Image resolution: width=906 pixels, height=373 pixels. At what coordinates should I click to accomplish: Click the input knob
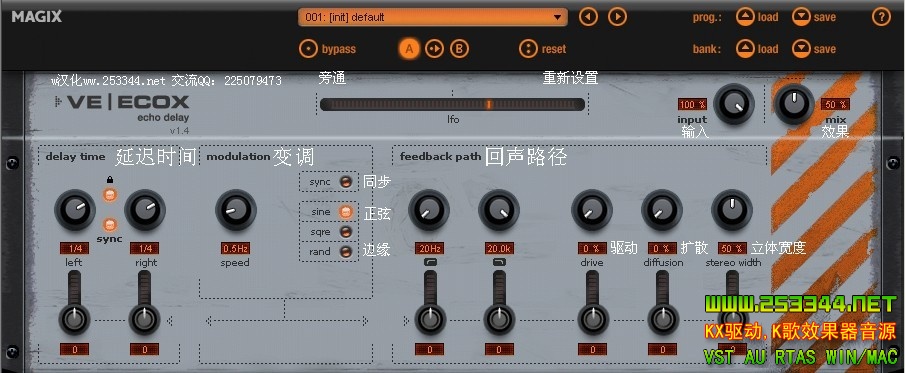tap(734, 105)
